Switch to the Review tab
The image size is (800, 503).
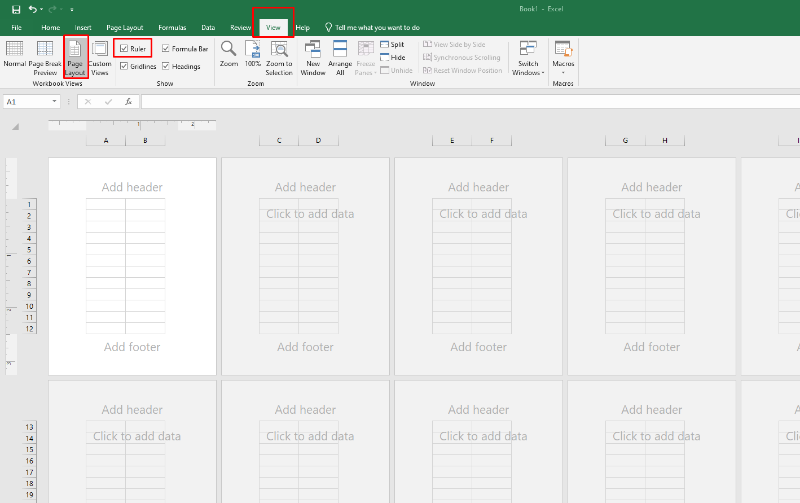click(240, 28)
